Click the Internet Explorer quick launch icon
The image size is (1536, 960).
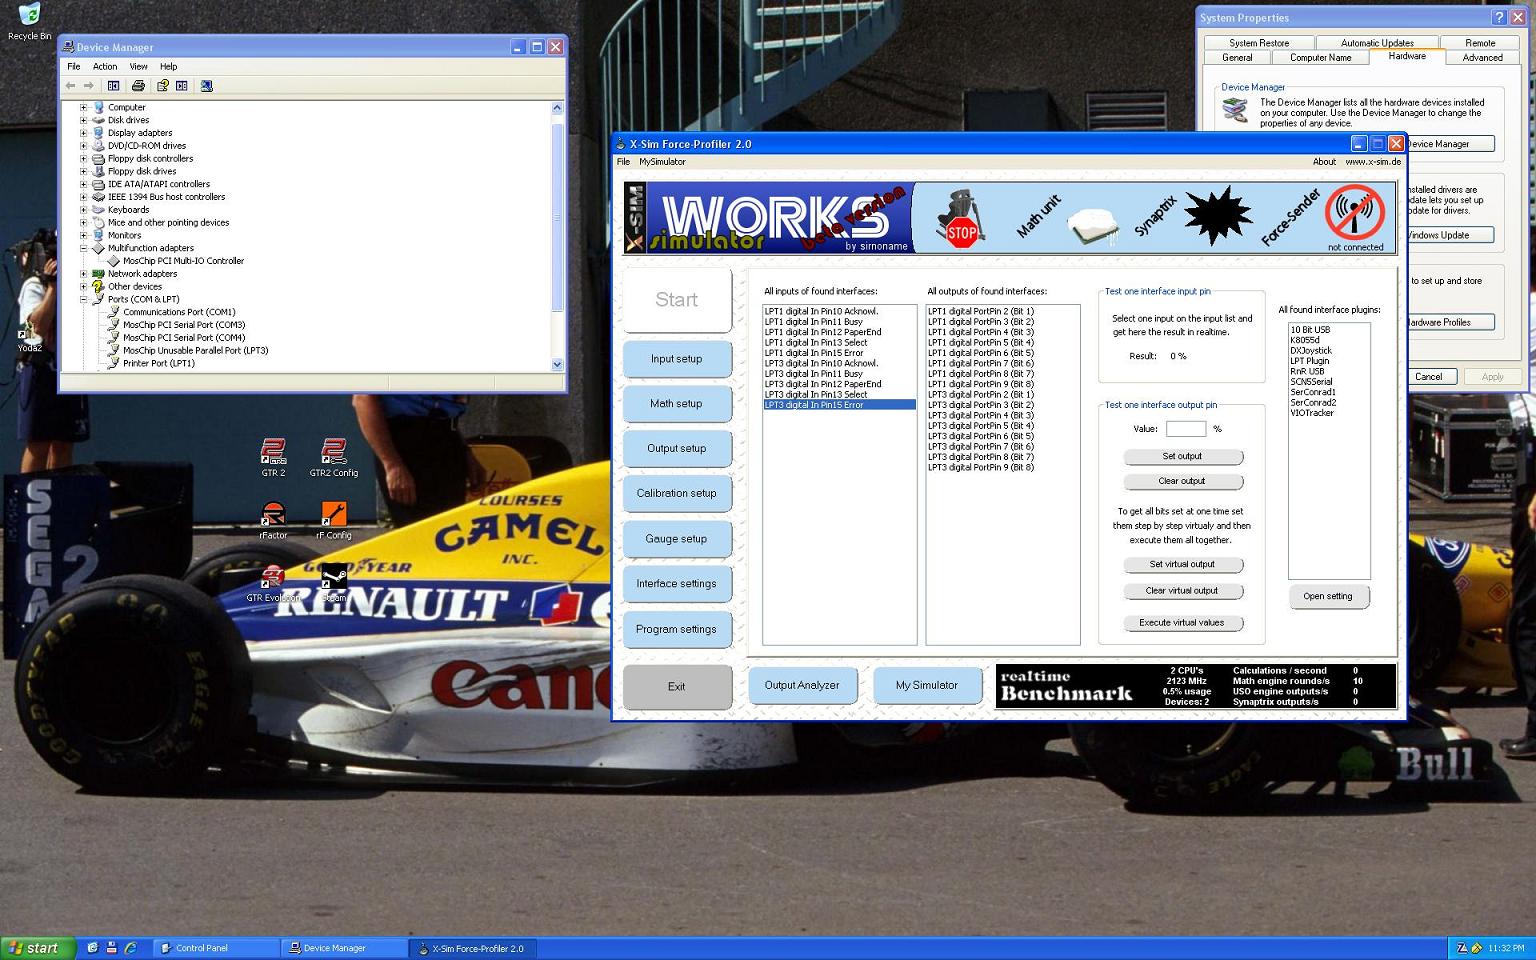(x=130, y=948)
